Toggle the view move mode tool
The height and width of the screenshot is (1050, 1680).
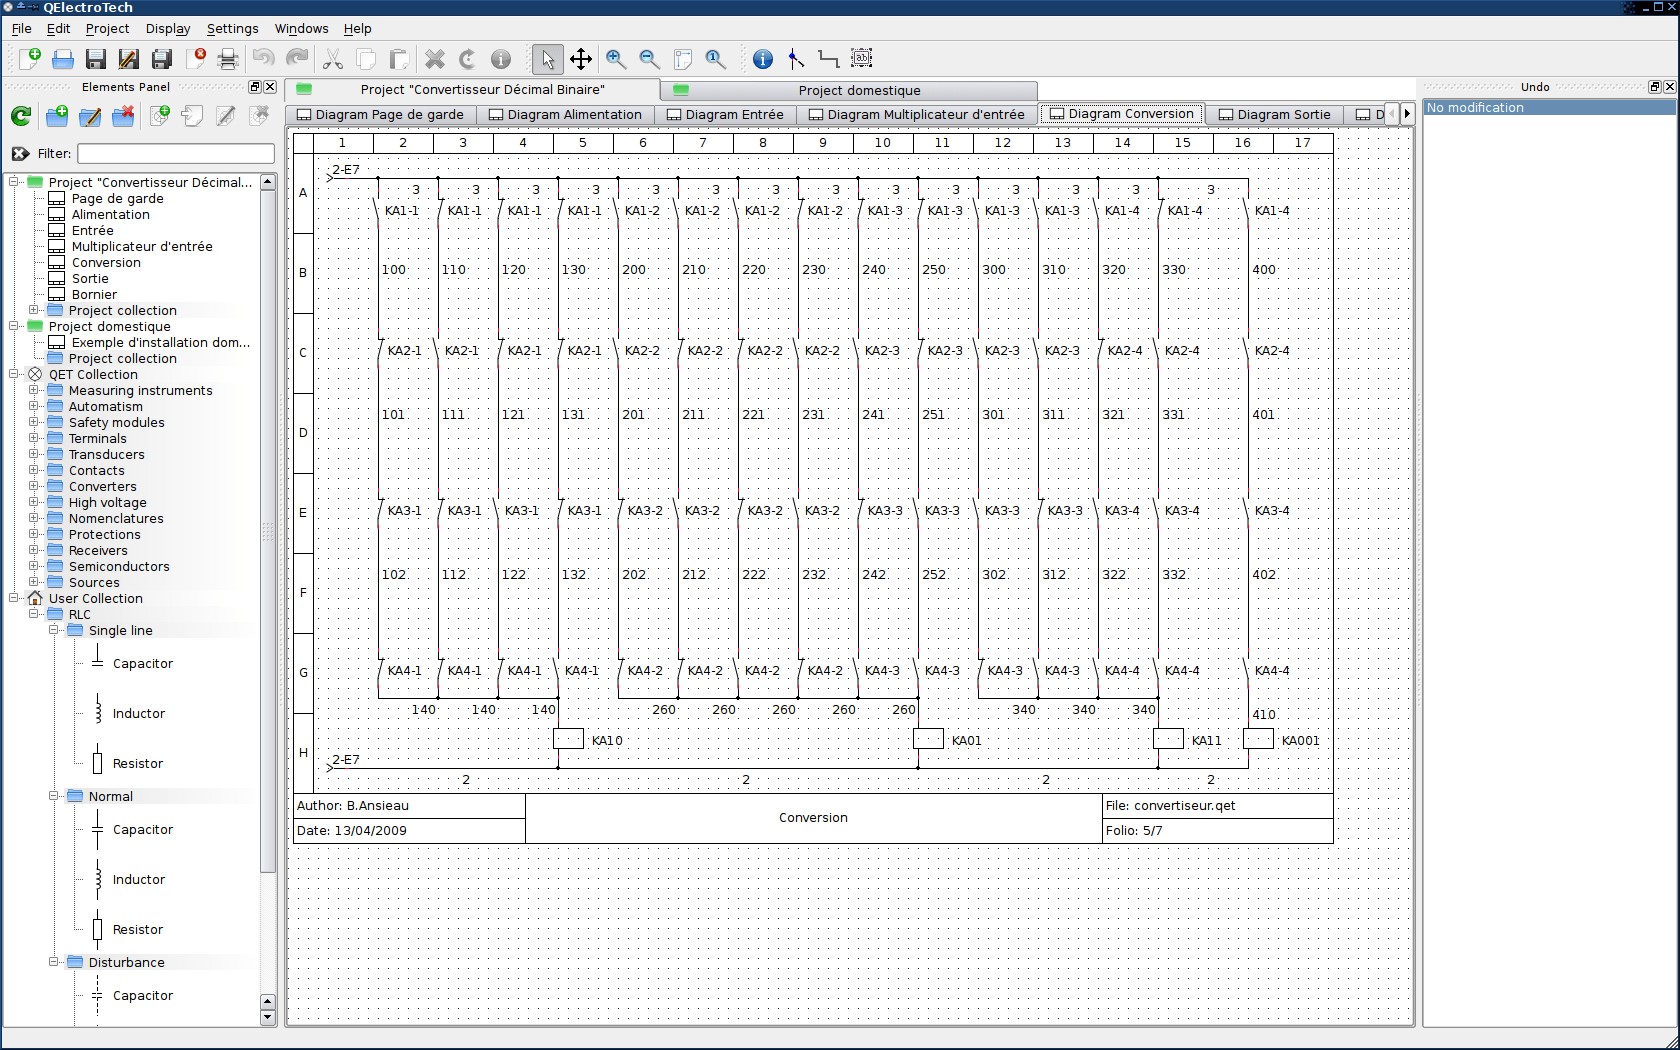581,59
